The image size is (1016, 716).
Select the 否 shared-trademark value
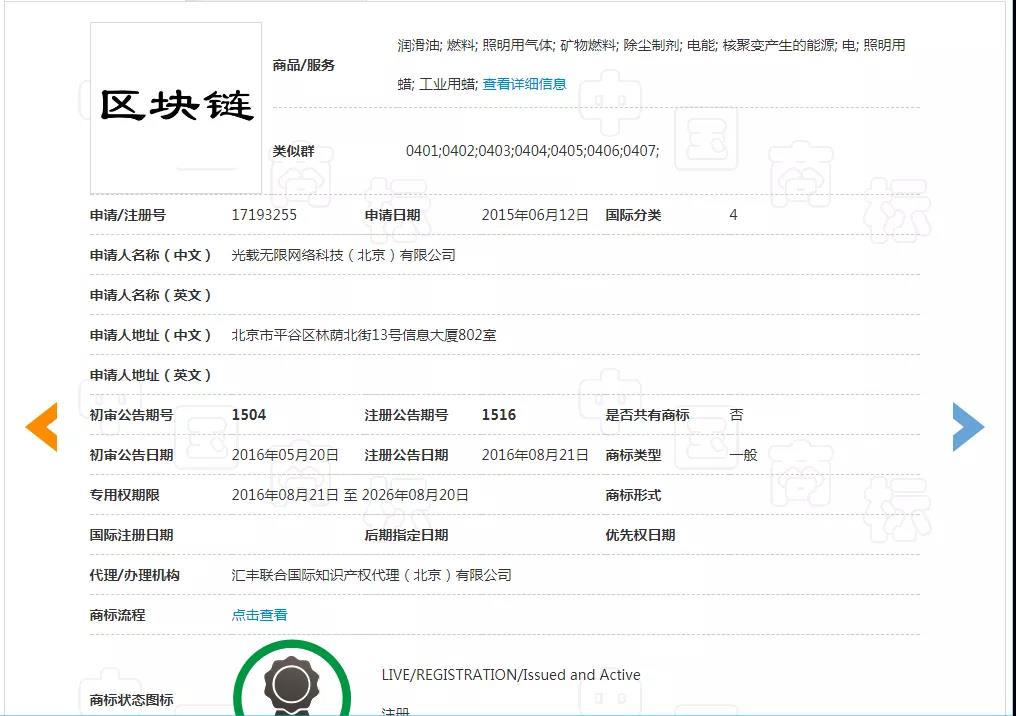[x=736, y=415]
